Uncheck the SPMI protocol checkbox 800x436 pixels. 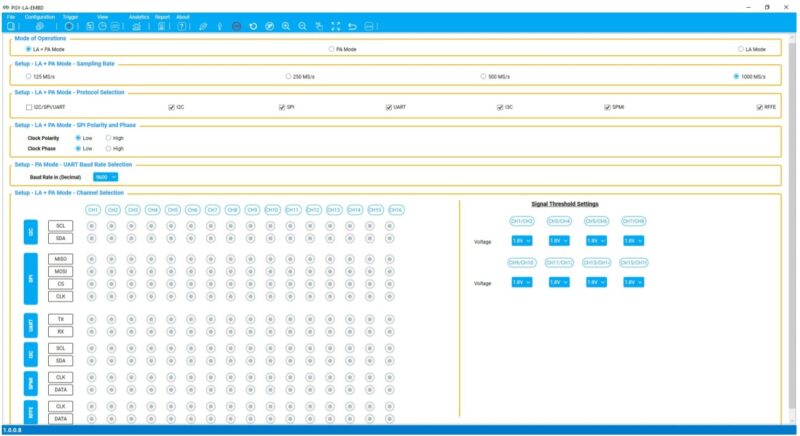point(607,107)
